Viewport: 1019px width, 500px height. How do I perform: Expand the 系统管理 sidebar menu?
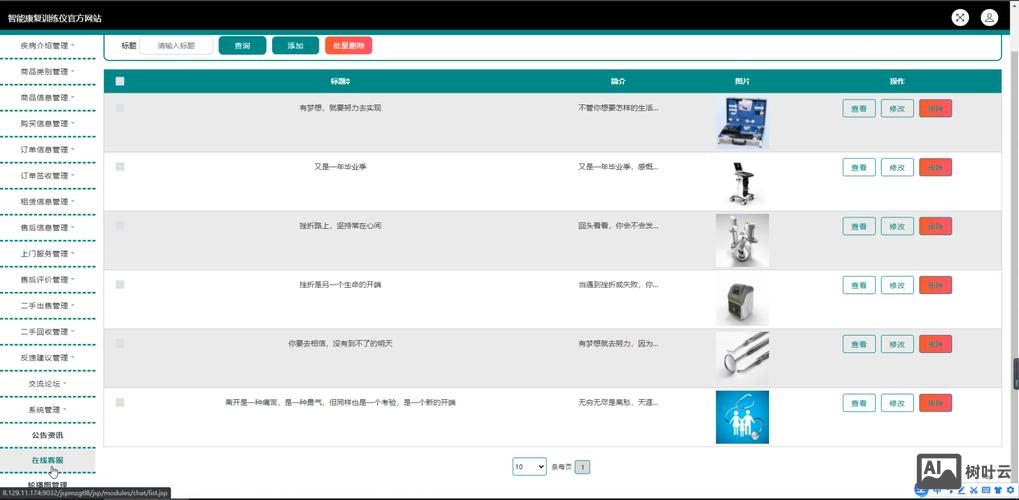(x=47, y=410)
